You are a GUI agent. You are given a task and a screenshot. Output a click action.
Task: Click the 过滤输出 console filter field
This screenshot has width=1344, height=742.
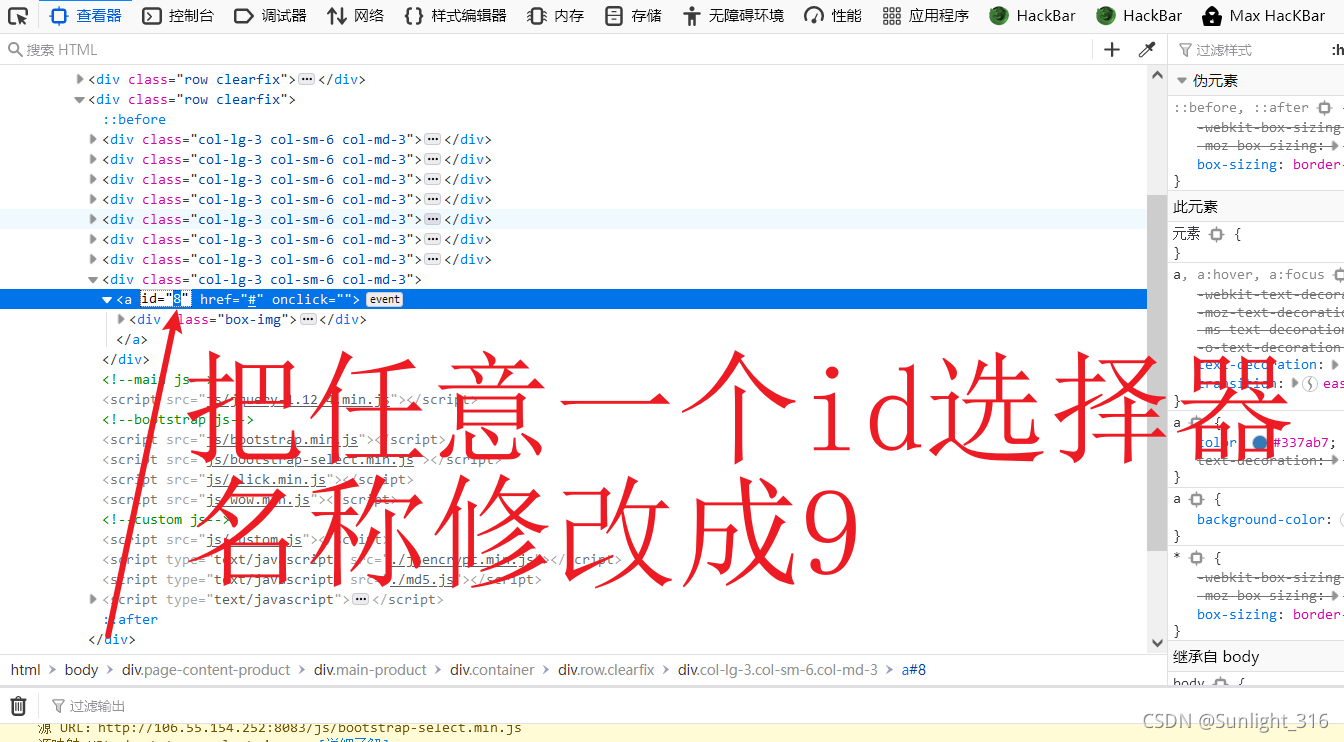[690, 706]
